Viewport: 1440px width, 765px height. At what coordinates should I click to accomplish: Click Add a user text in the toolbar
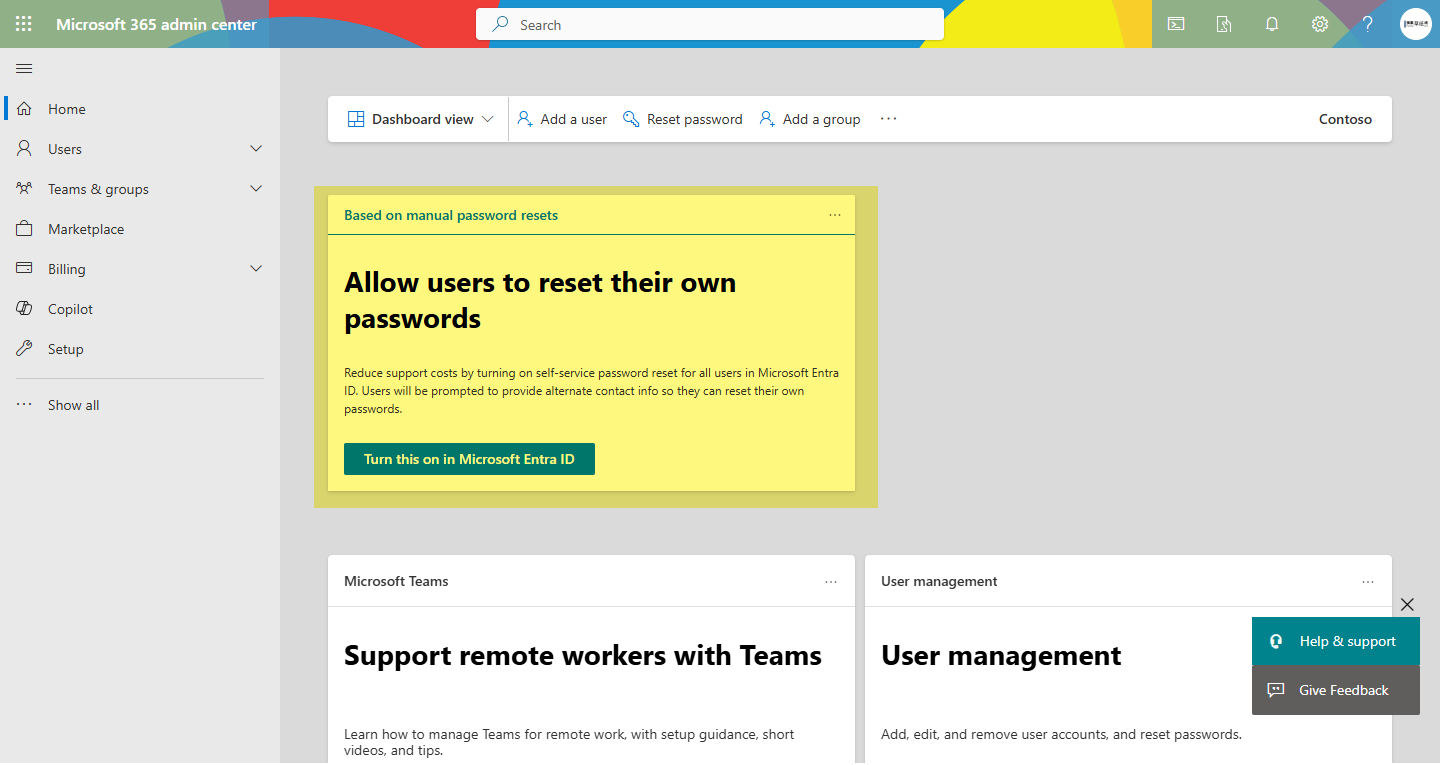click(x=574, y=119)
